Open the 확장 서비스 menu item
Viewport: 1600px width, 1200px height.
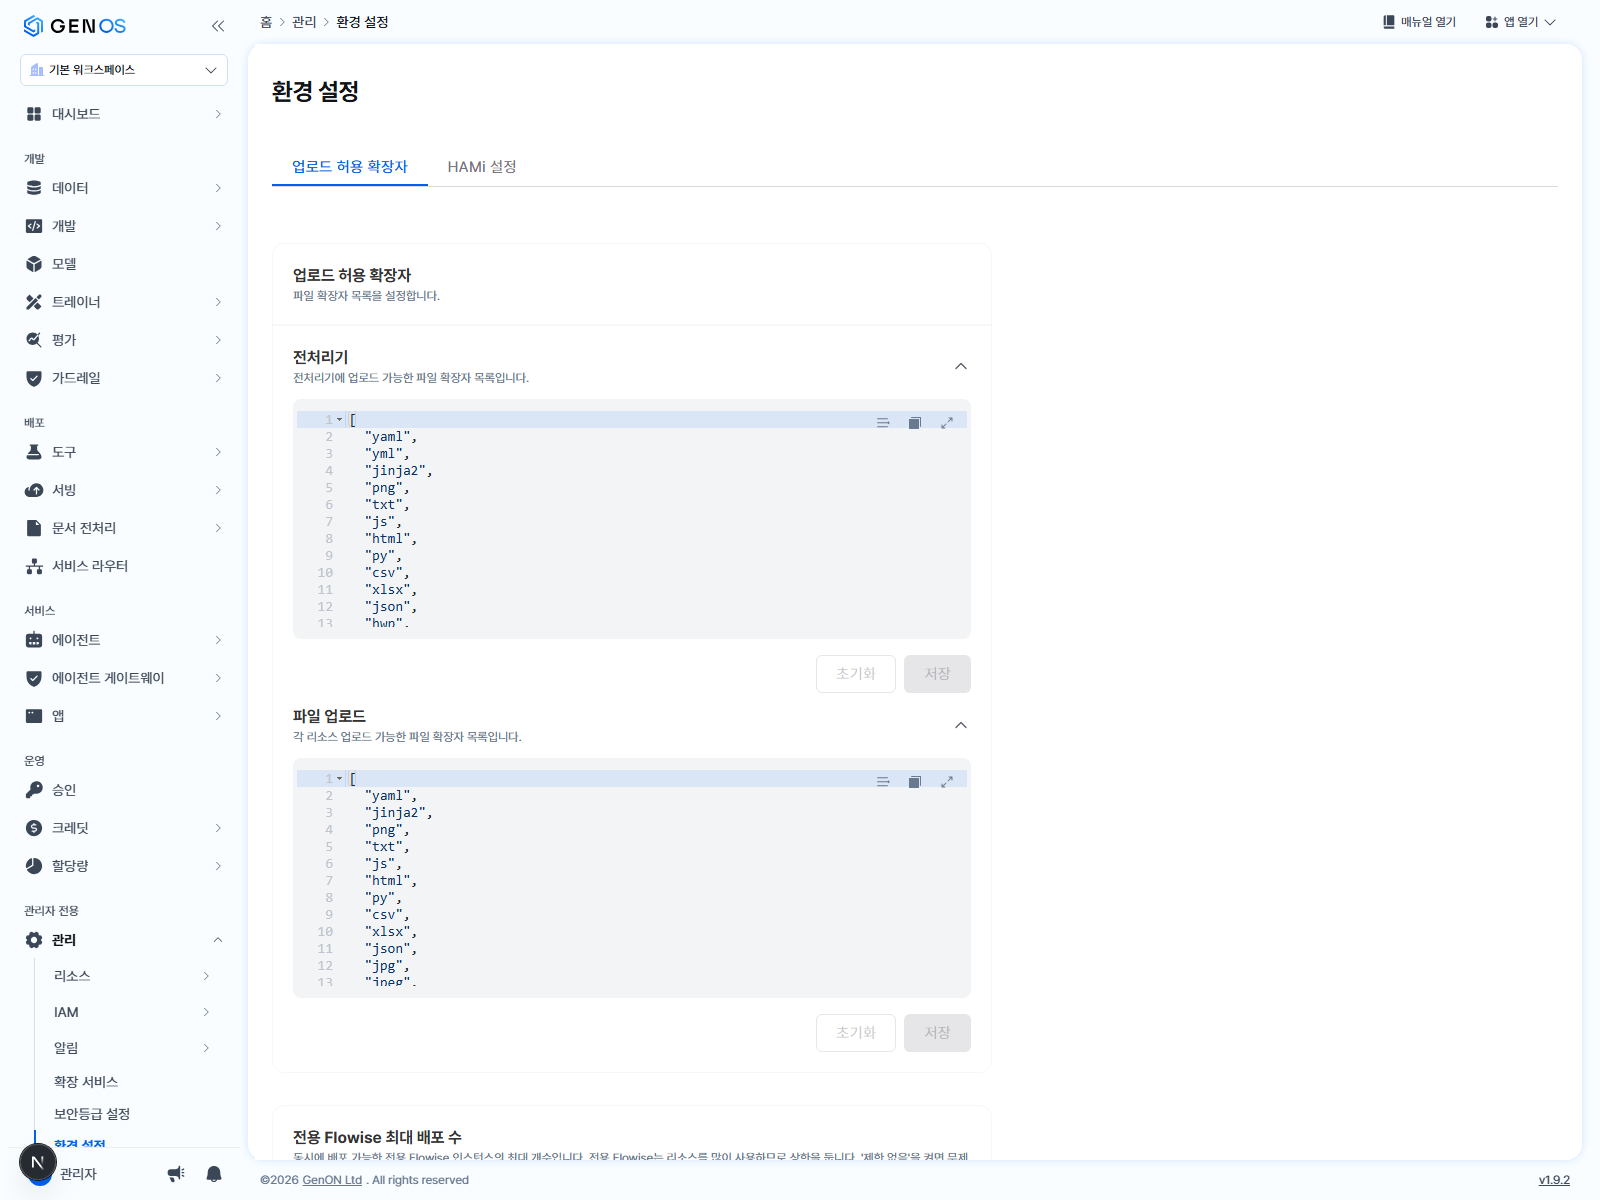click(x=86, y=1082)
